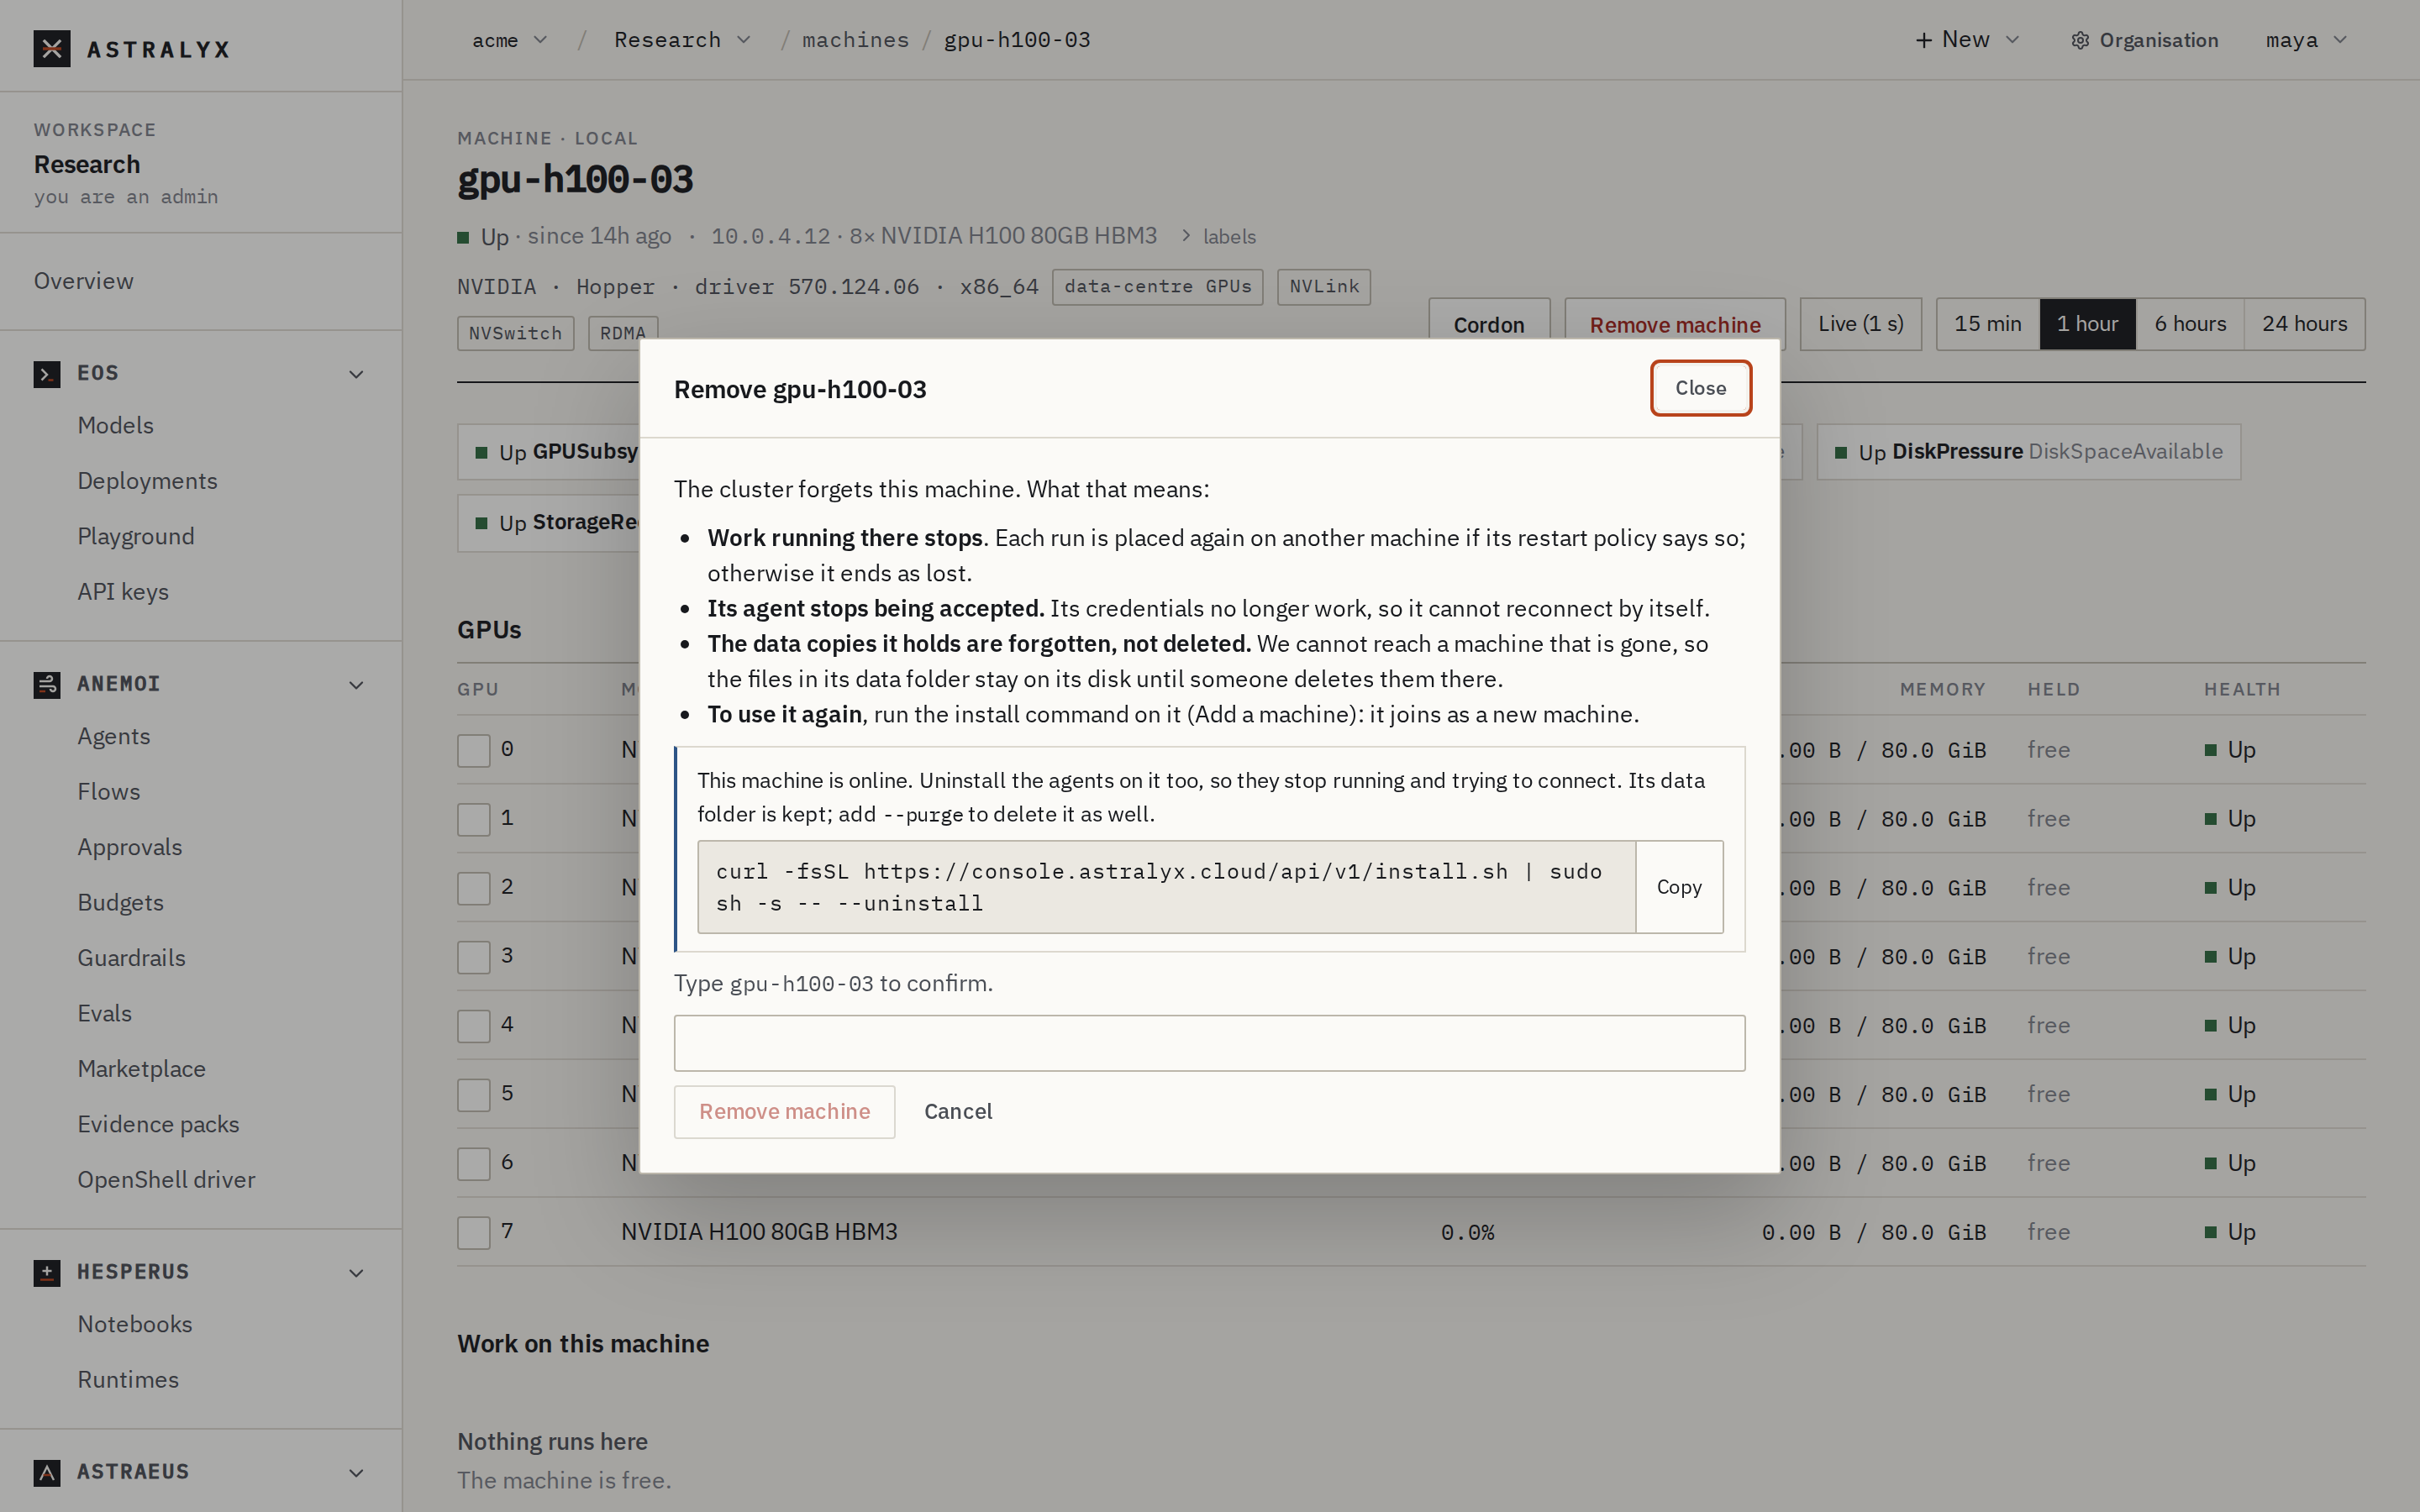Viewport: 2420px width, 1512px height.
Task: Open the Marketplace page
Action: coord(142,1069)
